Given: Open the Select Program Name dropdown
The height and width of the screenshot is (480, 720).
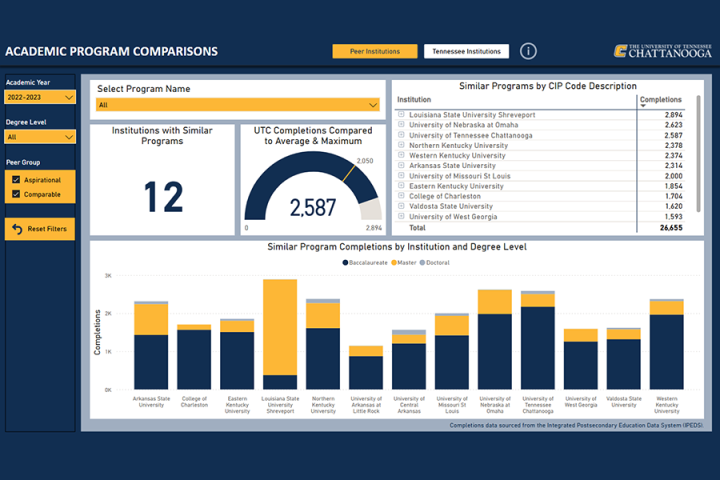Looking at the screenshot, I should (237, 105).
